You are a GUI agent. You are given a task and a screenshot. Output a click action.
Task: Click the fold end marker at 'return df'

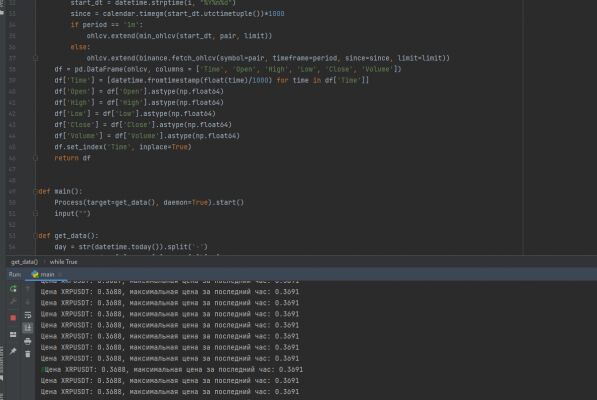35,158
